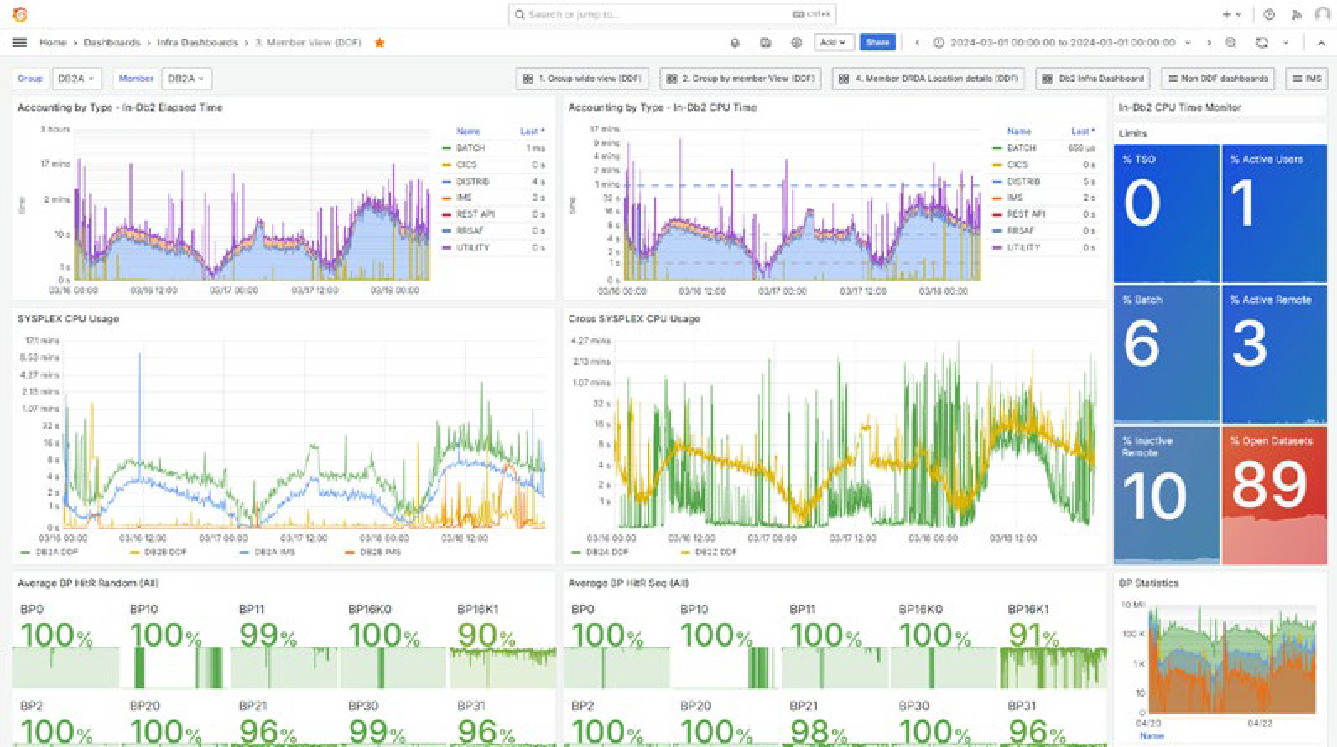Click the DB2C DDF color line in Cross SYSPLEX legend
Image resolution: width=1337 pixels, height=747 pixels.
pos(687,551)
